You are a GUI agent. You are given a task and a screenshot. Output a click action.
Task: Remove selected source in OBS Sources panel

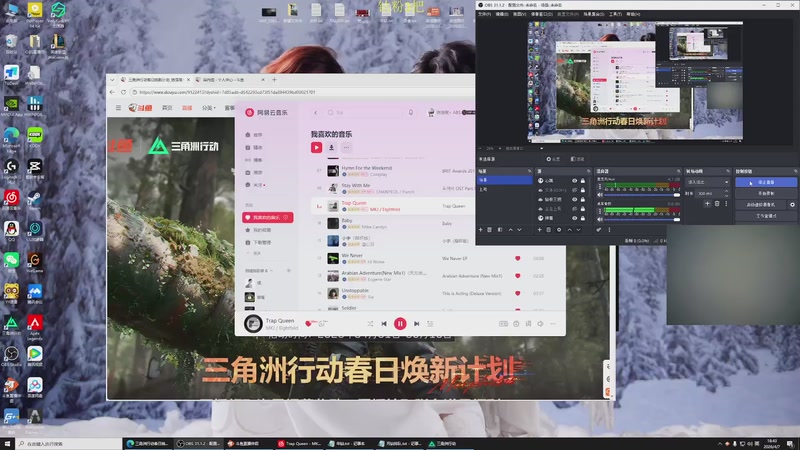pyautogui.click(x=548, y=230)
